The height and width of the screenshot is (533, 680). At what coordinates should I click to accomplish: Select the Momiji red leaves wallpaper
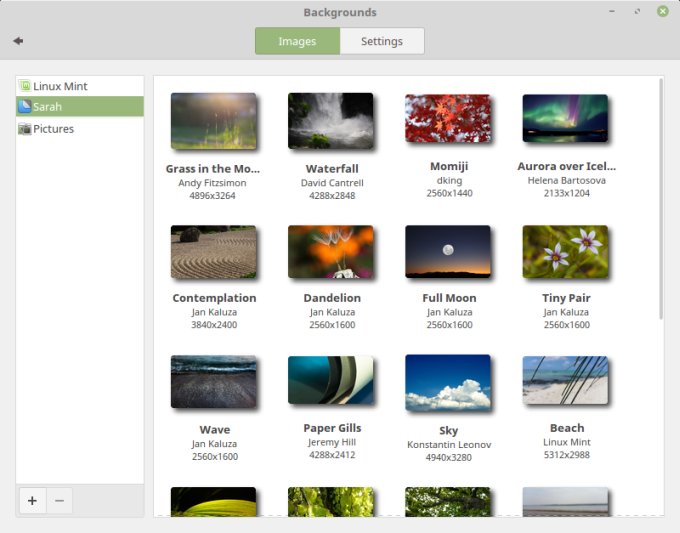[447, 119]
